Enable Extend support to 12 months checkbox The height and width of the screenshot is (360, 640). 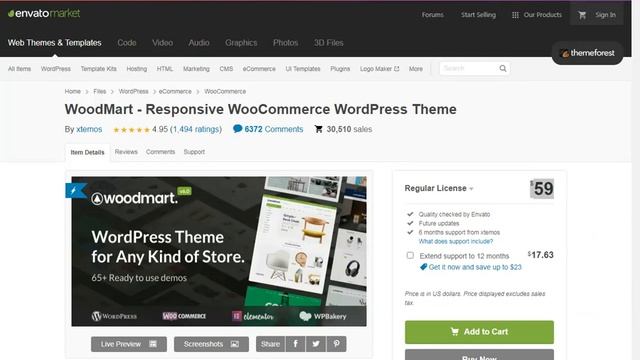(410, 256)
